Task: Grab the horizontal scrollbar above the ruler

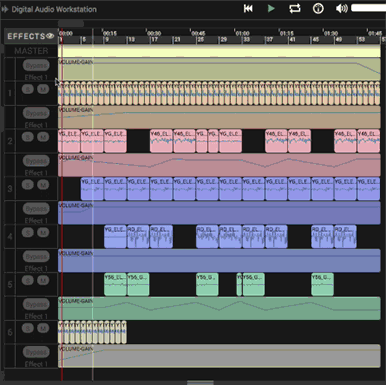Action: click(x=71, y=24)
